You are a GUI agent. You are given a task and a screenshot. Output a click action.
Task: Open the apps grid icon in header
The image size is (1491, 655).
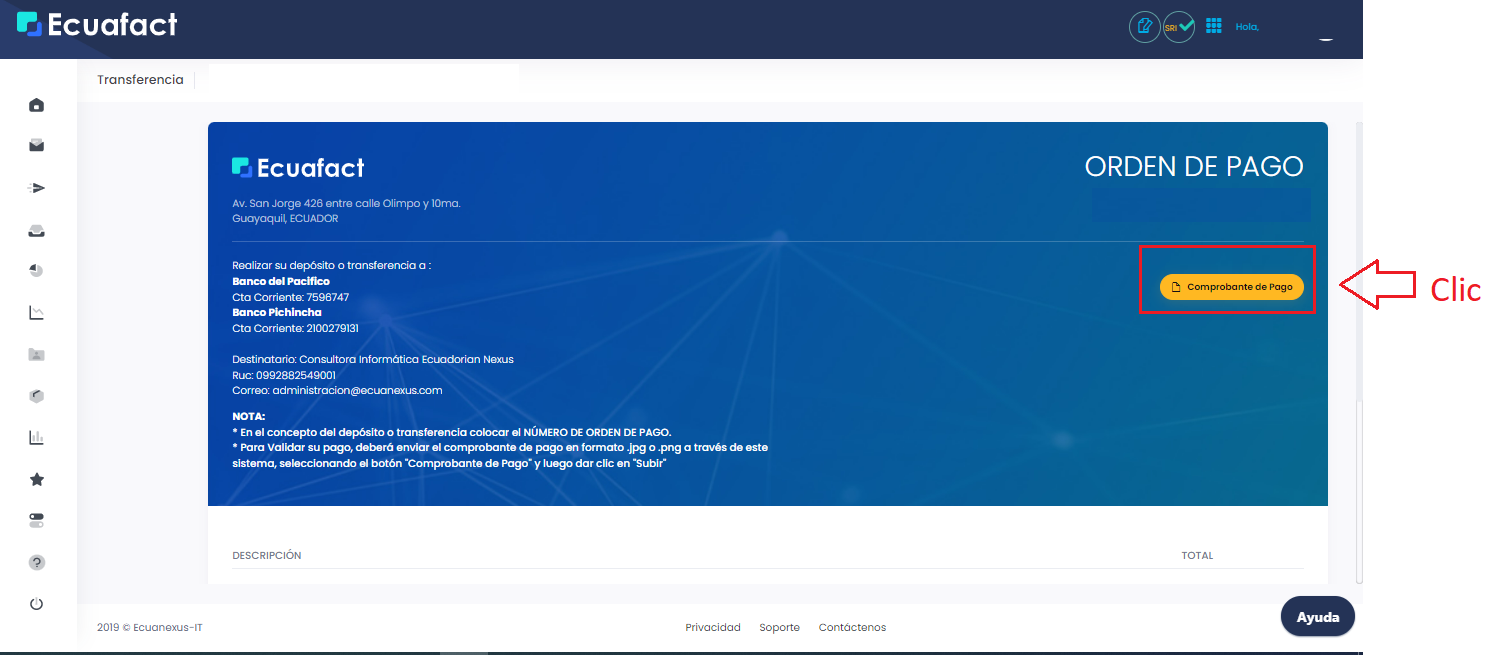click(x=1214, y=26)
